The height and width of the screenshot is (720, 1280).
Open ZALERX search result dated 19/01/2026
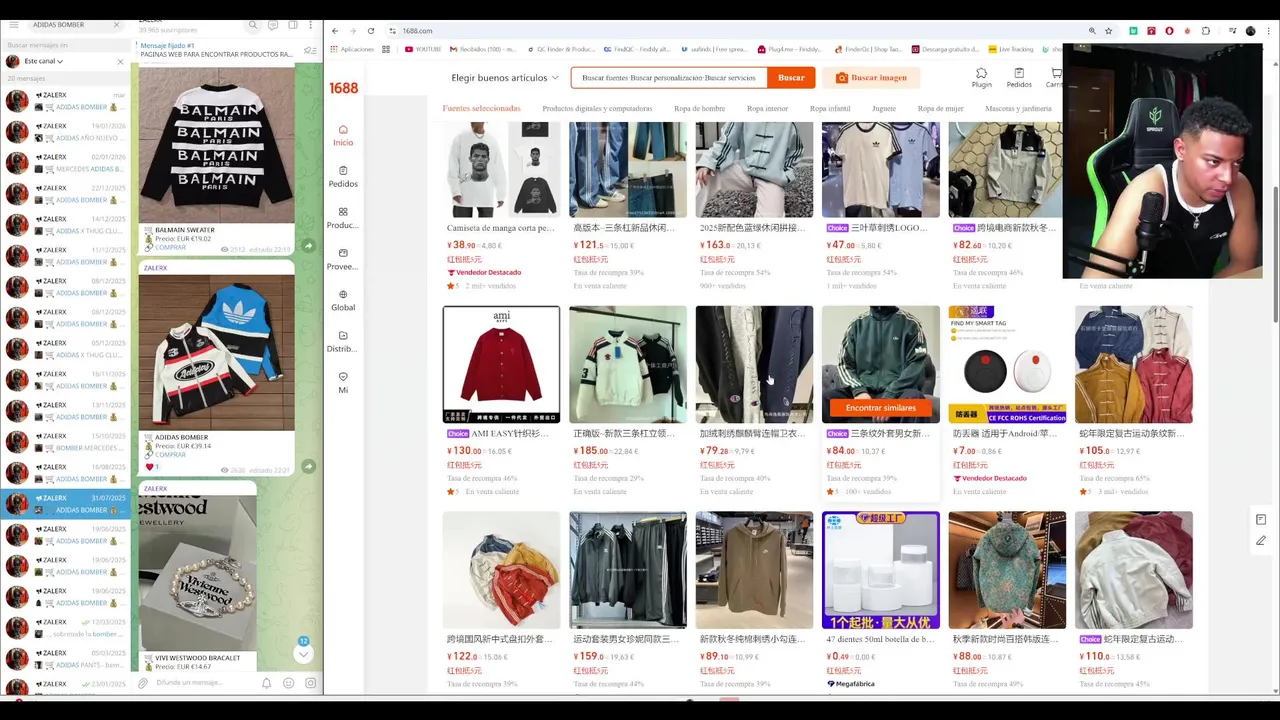pyautogui.click(x=66, y=132)
